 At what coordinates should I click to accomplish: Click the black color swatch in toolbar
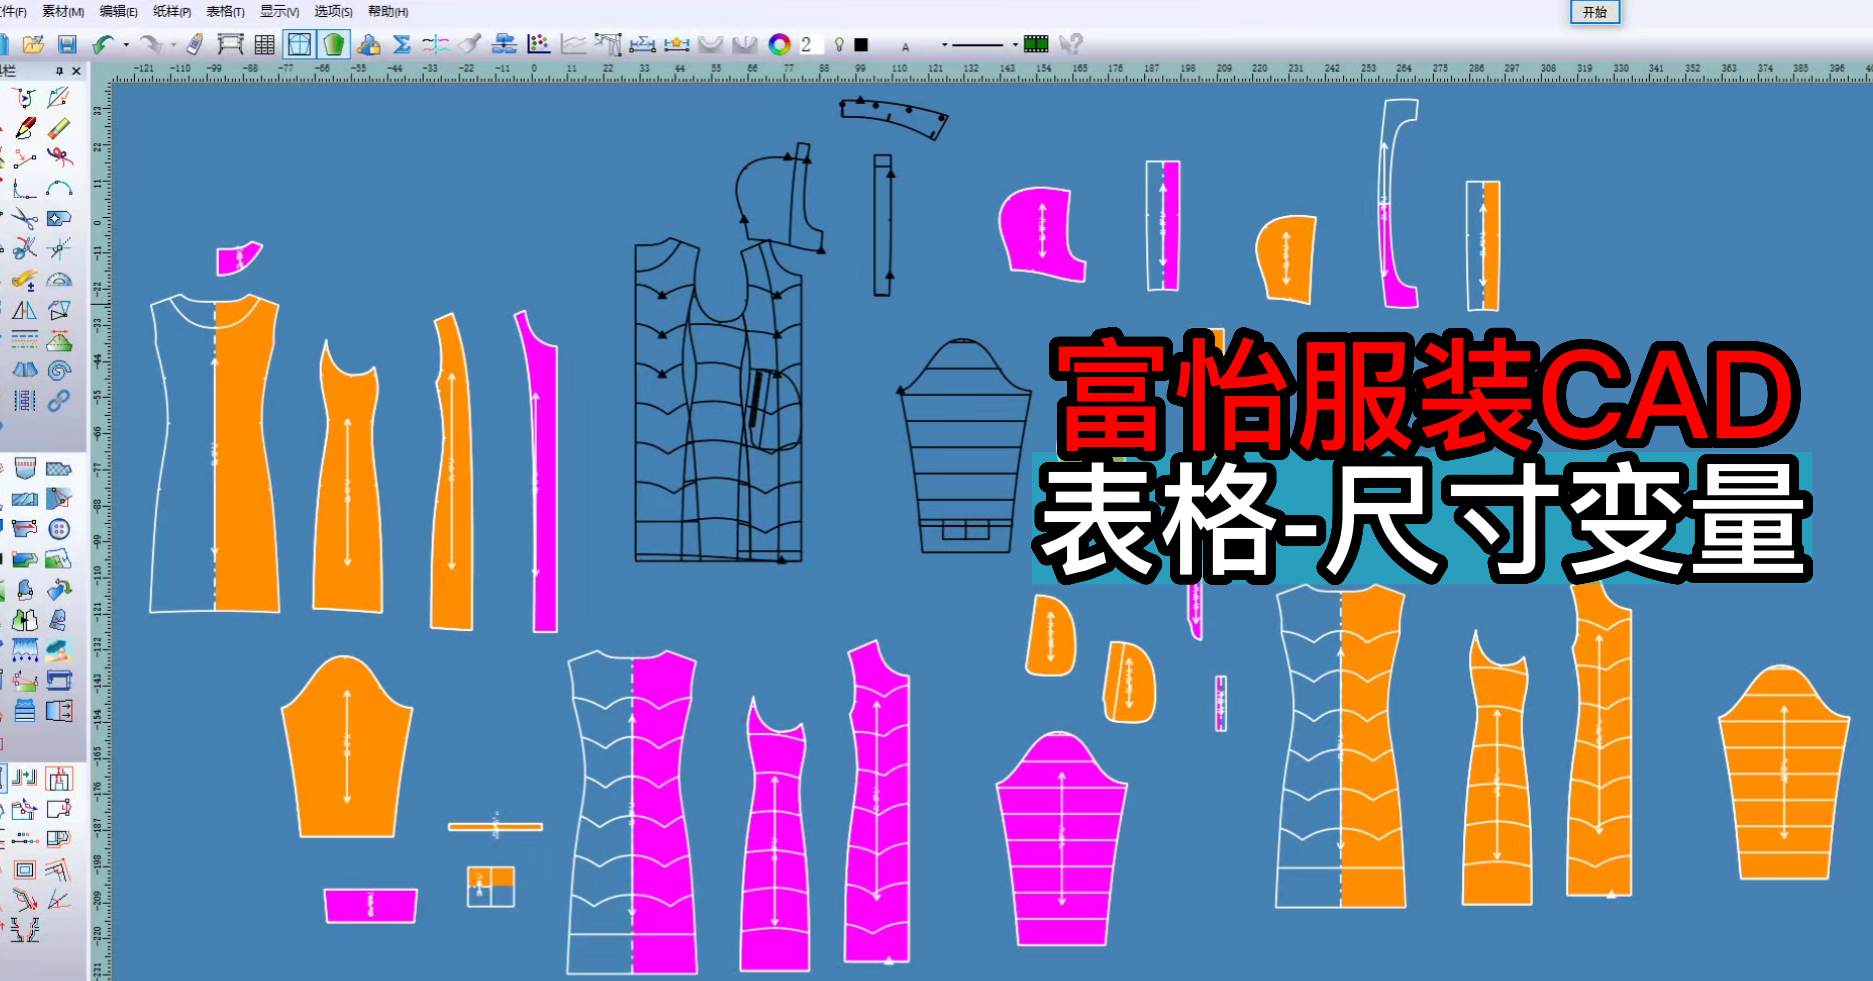(x=861, y=44)
